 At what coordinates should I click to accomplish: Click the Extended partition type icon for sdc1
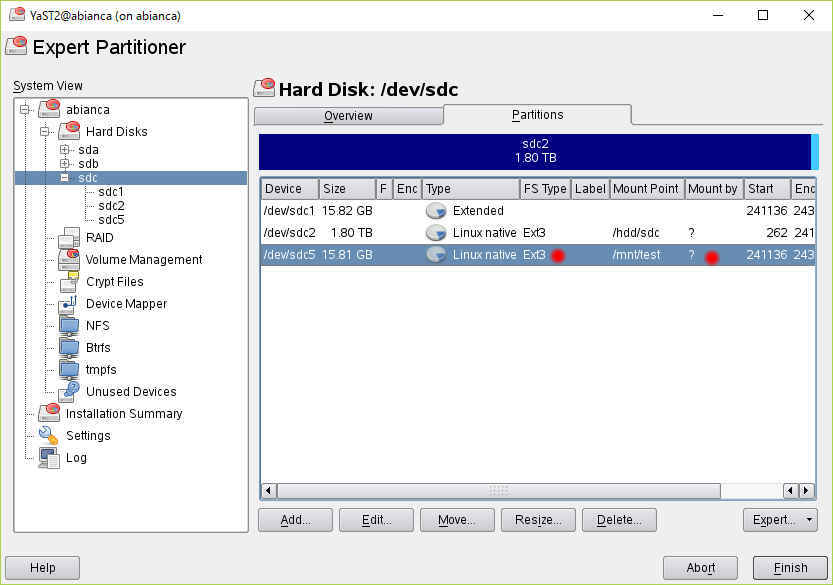click(436, 211)
